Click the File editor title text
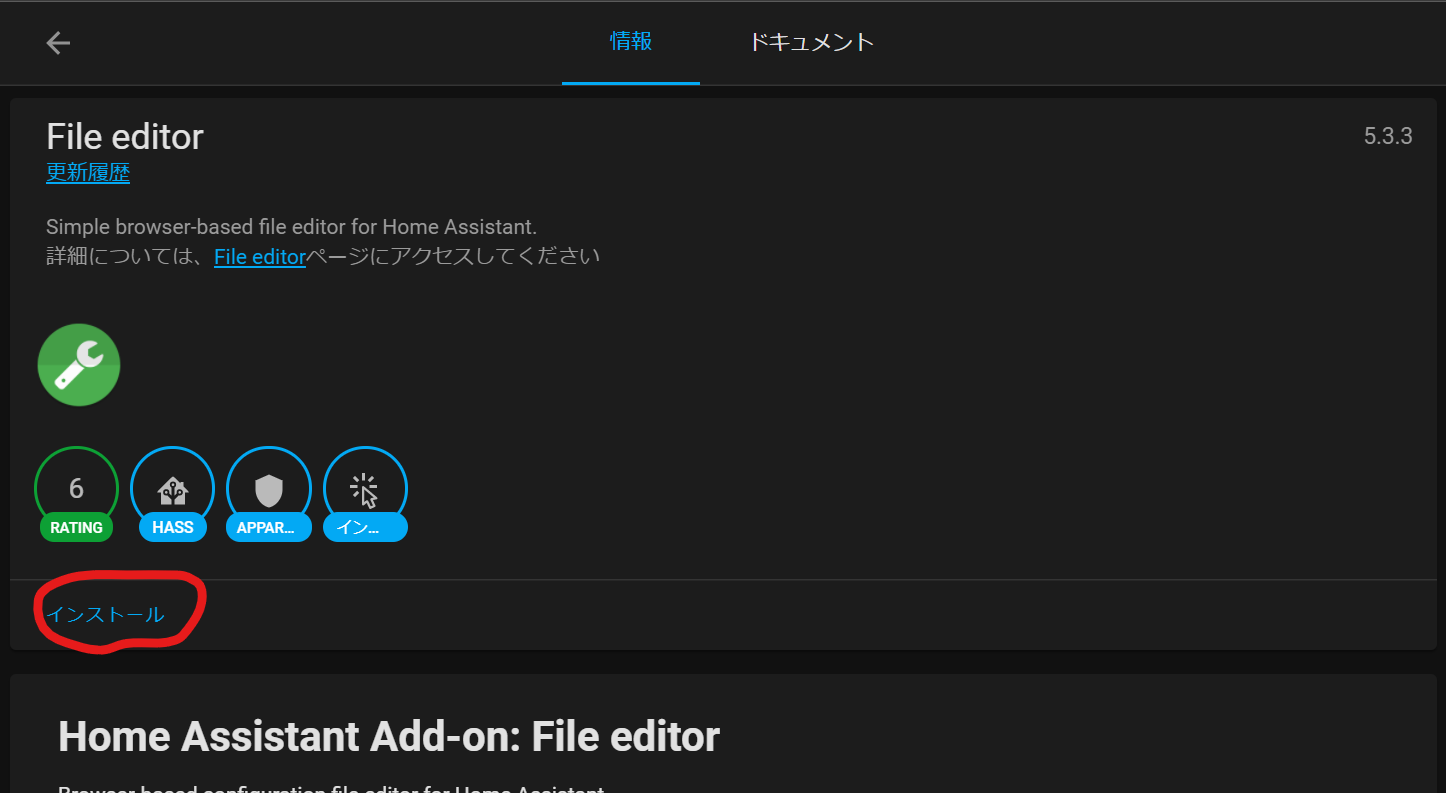This screenshot has height=793, width=1446. pyautogui.click(x=125, y=137)
